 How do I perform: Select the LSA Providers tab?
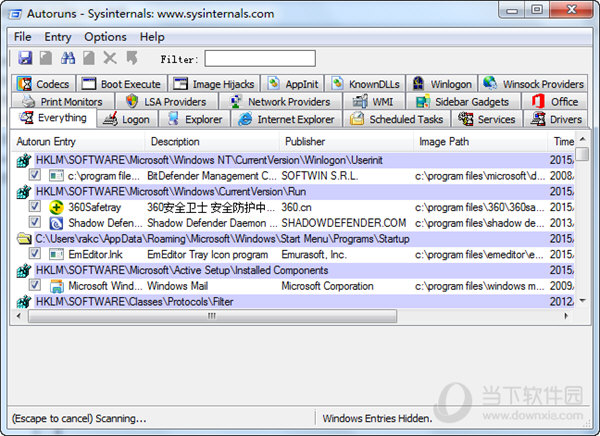166,101
